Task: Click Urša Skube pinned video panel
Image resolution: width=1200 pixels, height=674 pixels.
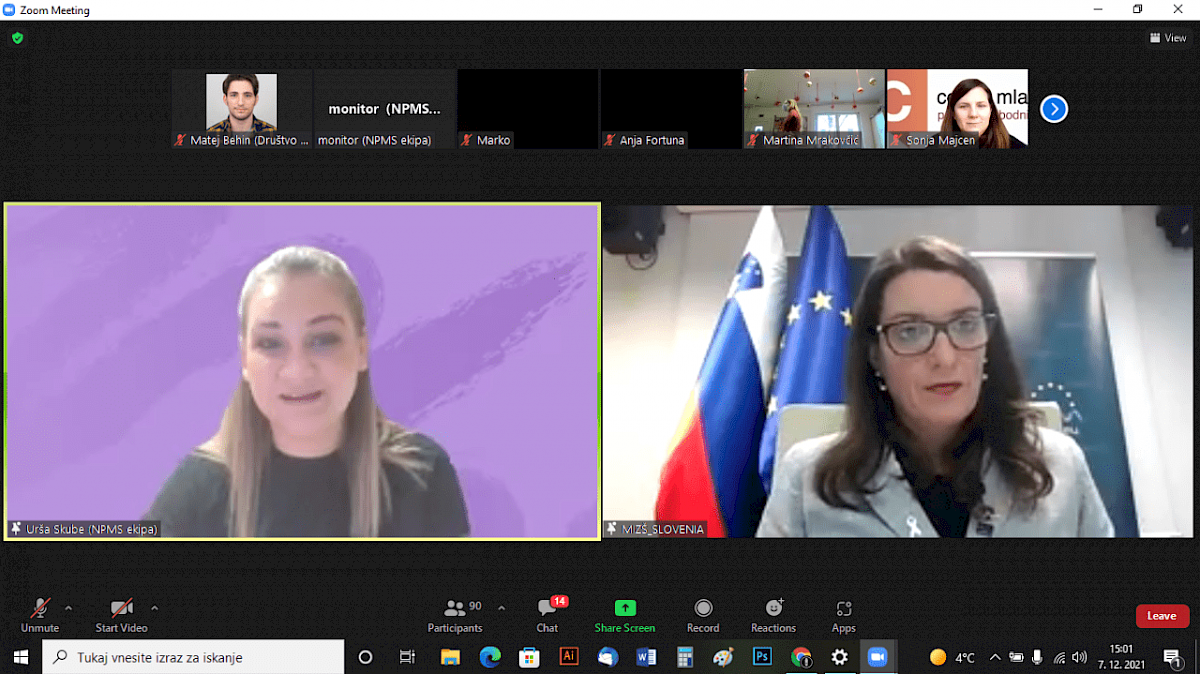Action: pos(302,371)
